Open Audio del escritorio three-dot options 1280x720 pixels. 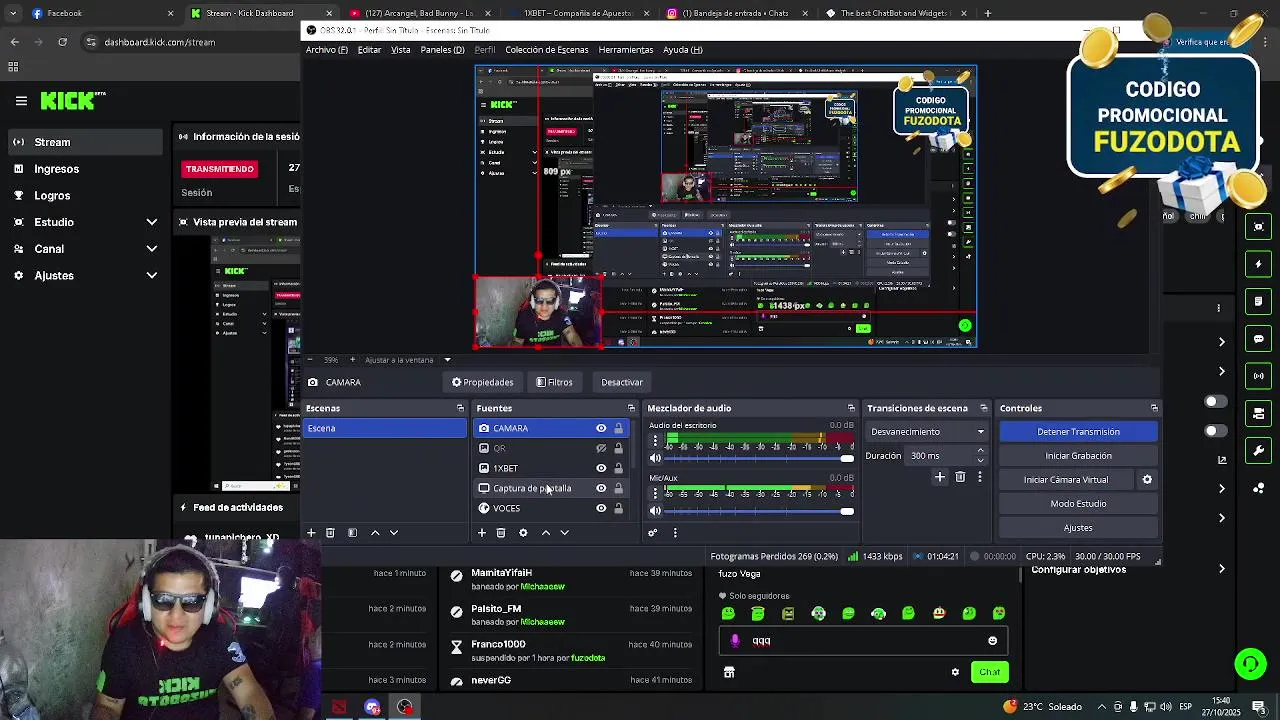click(655, 440)
